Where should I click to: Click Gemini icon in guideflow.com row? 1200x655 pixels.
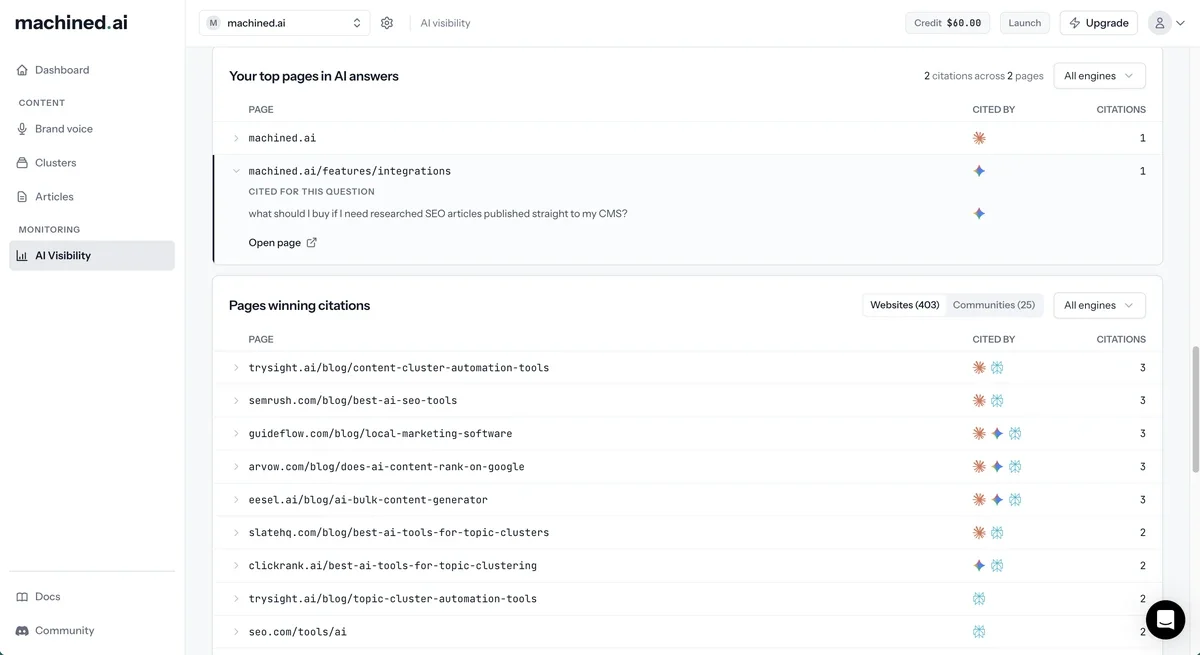[x=997, y=433]
